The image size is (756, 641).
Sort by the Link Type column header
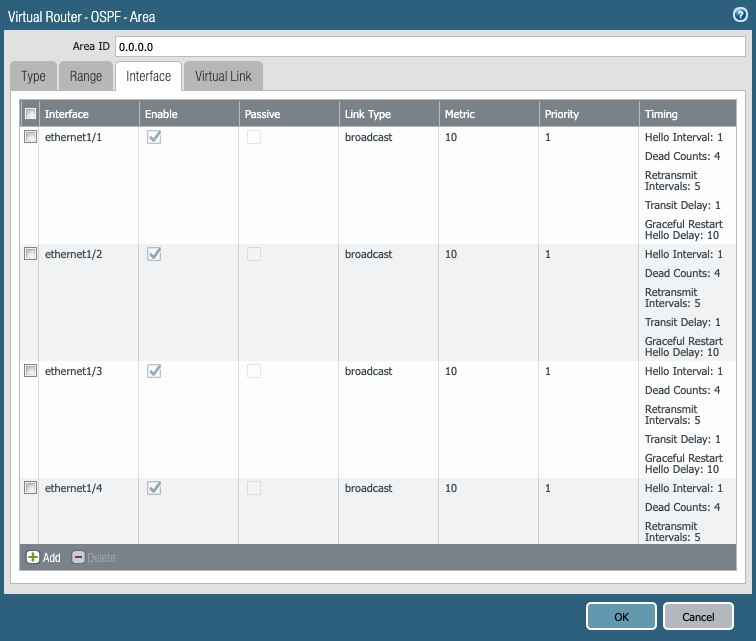[x=389, y=114]
